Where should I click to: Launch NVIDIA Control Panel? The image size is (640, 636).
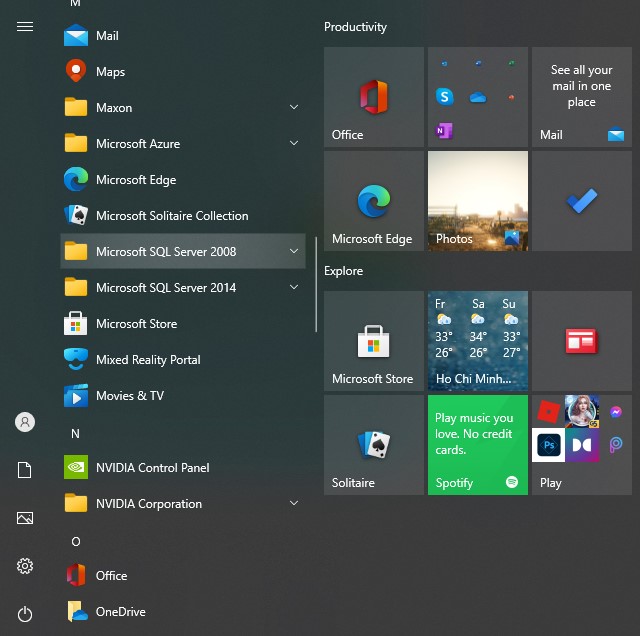pos(152,468)
